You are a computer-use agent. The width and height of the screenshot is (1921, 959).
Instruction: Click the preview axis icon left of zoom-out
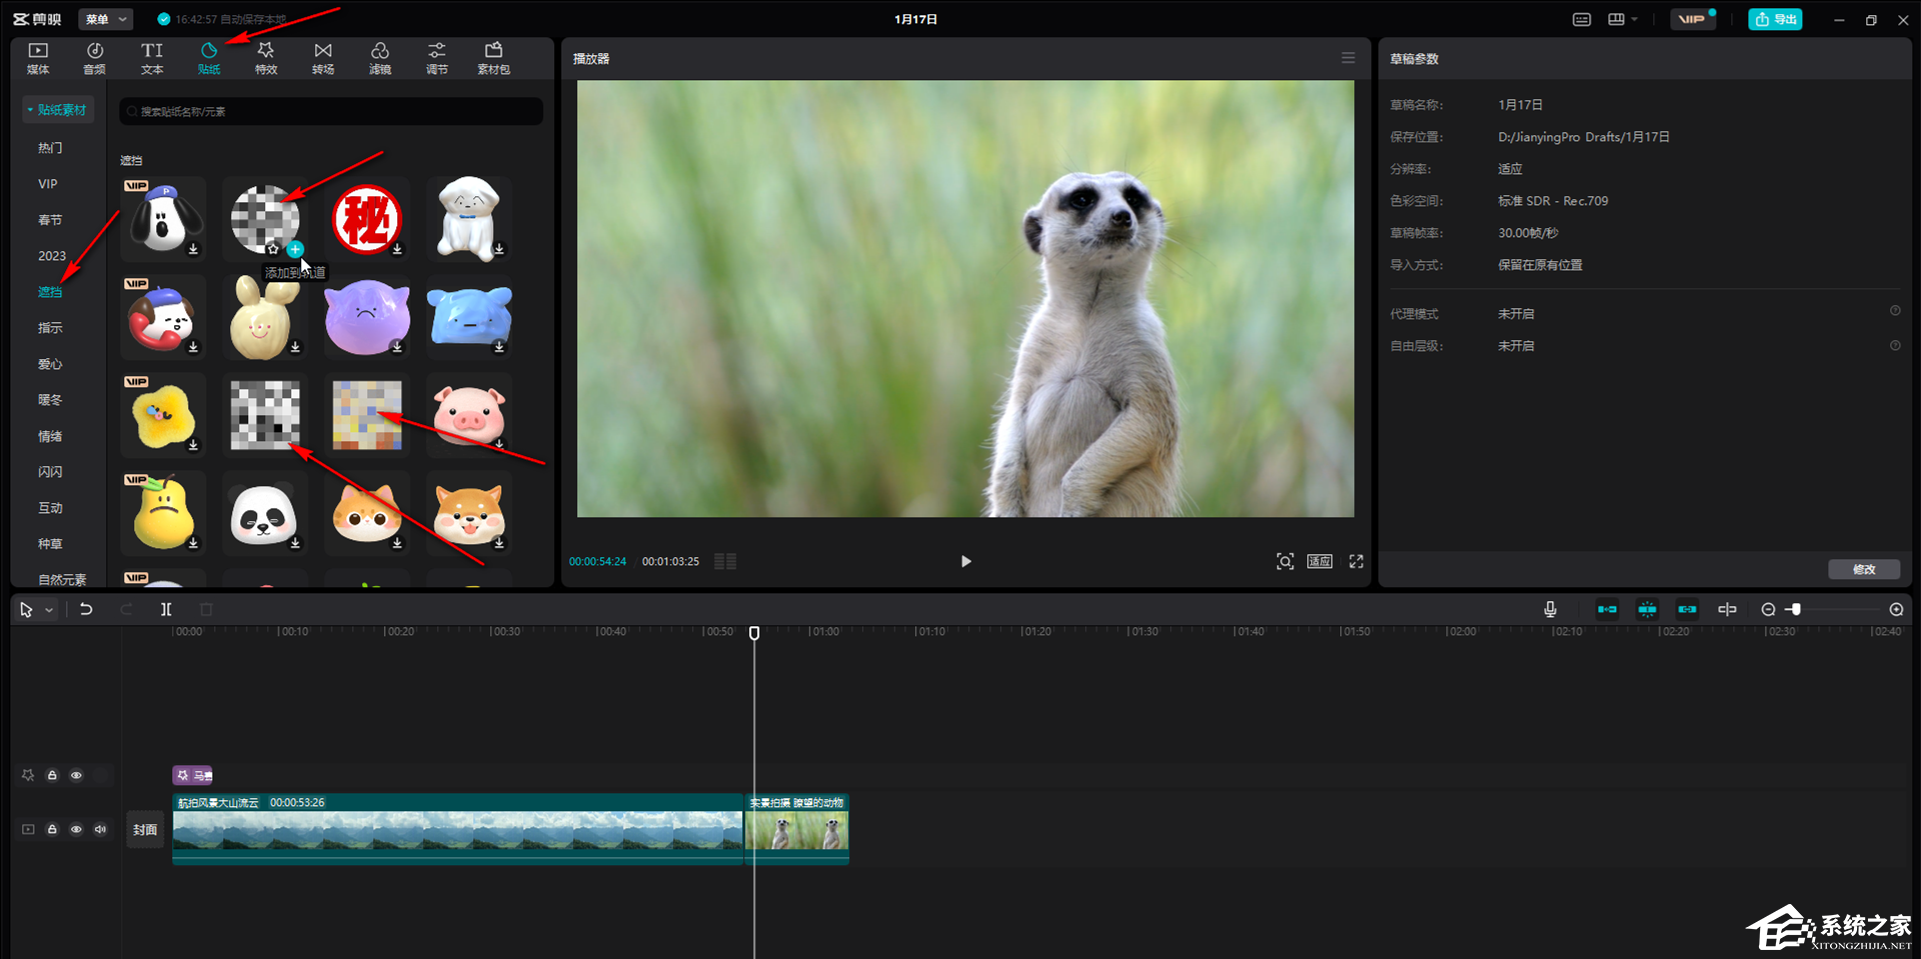pyautogui.click(x=1727, y=609)
